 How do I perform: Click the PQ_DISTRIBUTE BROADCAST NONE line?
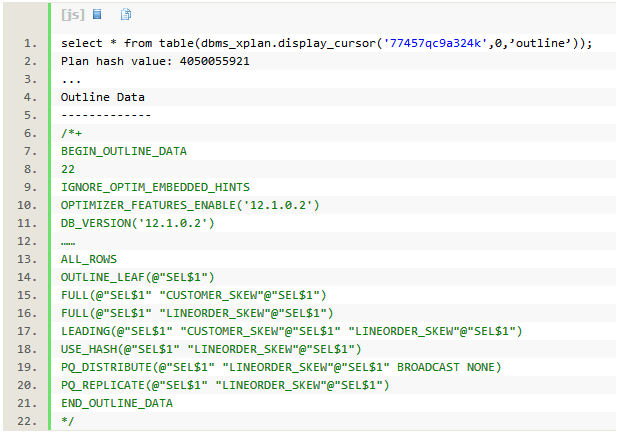pyautogui.click(x=281, y=367)
